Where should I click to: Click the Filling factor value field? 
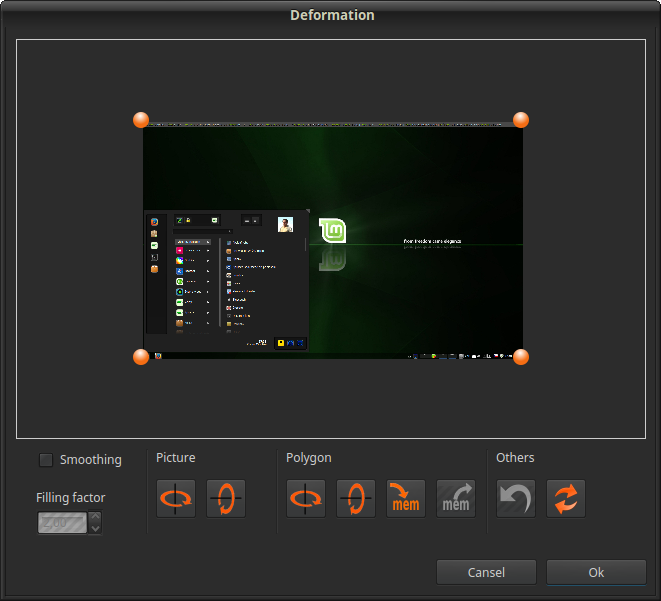pos(62,523)
